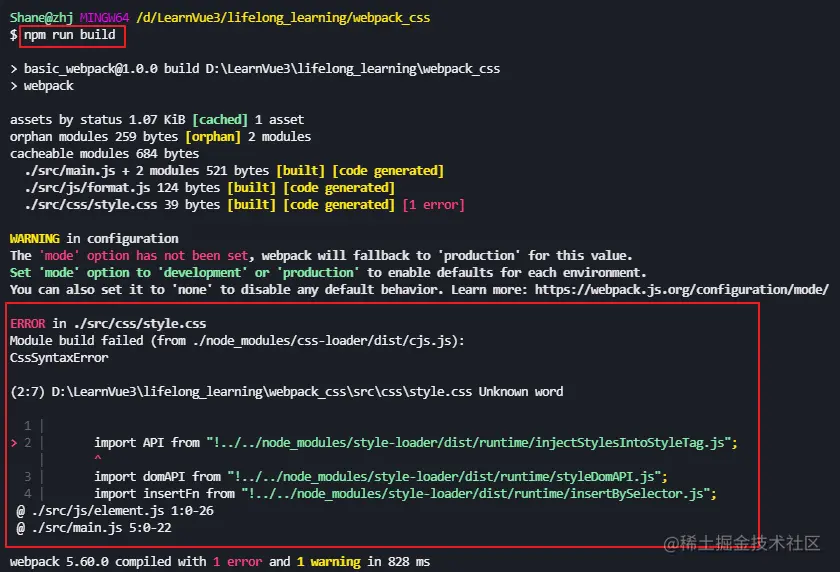
Task: Click the '> webpack' script line
Action: [42, 86]
